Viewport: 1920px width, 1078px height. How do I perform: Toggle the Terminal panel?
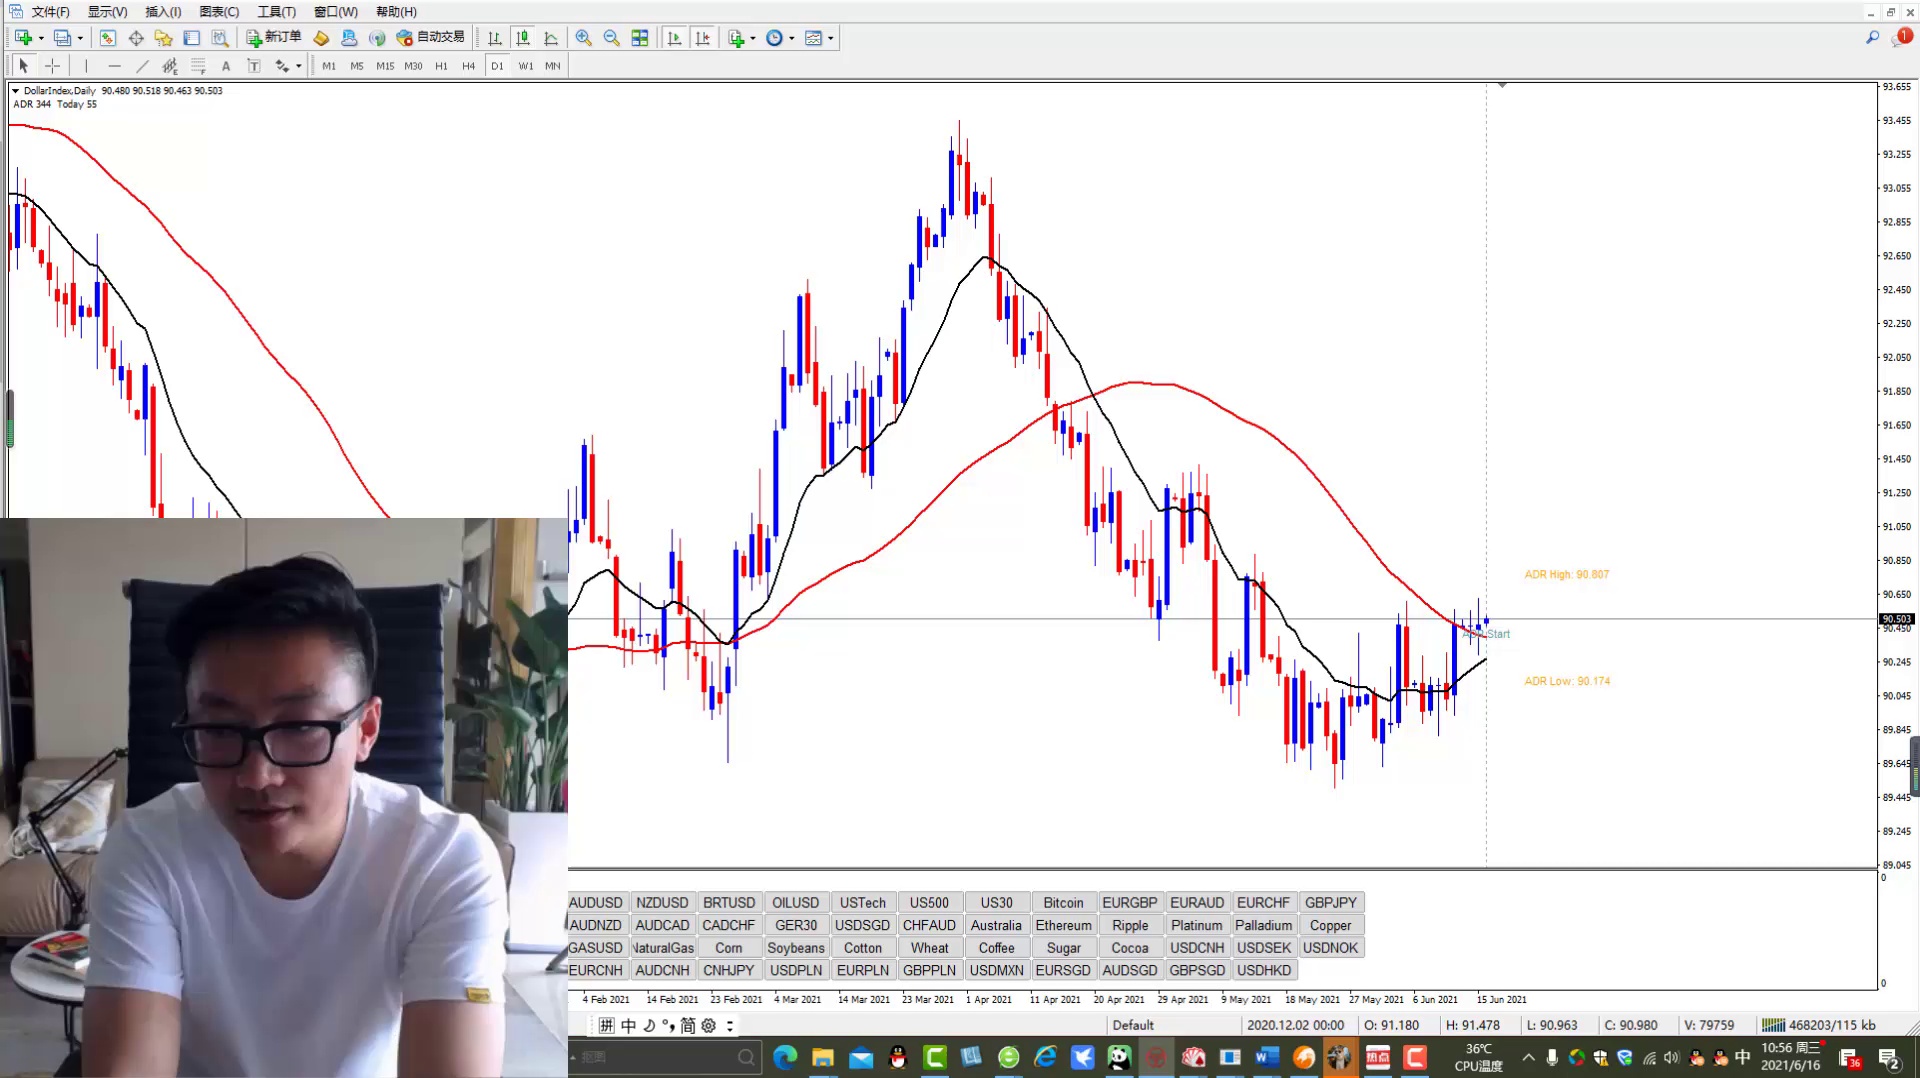click(192, 38)
